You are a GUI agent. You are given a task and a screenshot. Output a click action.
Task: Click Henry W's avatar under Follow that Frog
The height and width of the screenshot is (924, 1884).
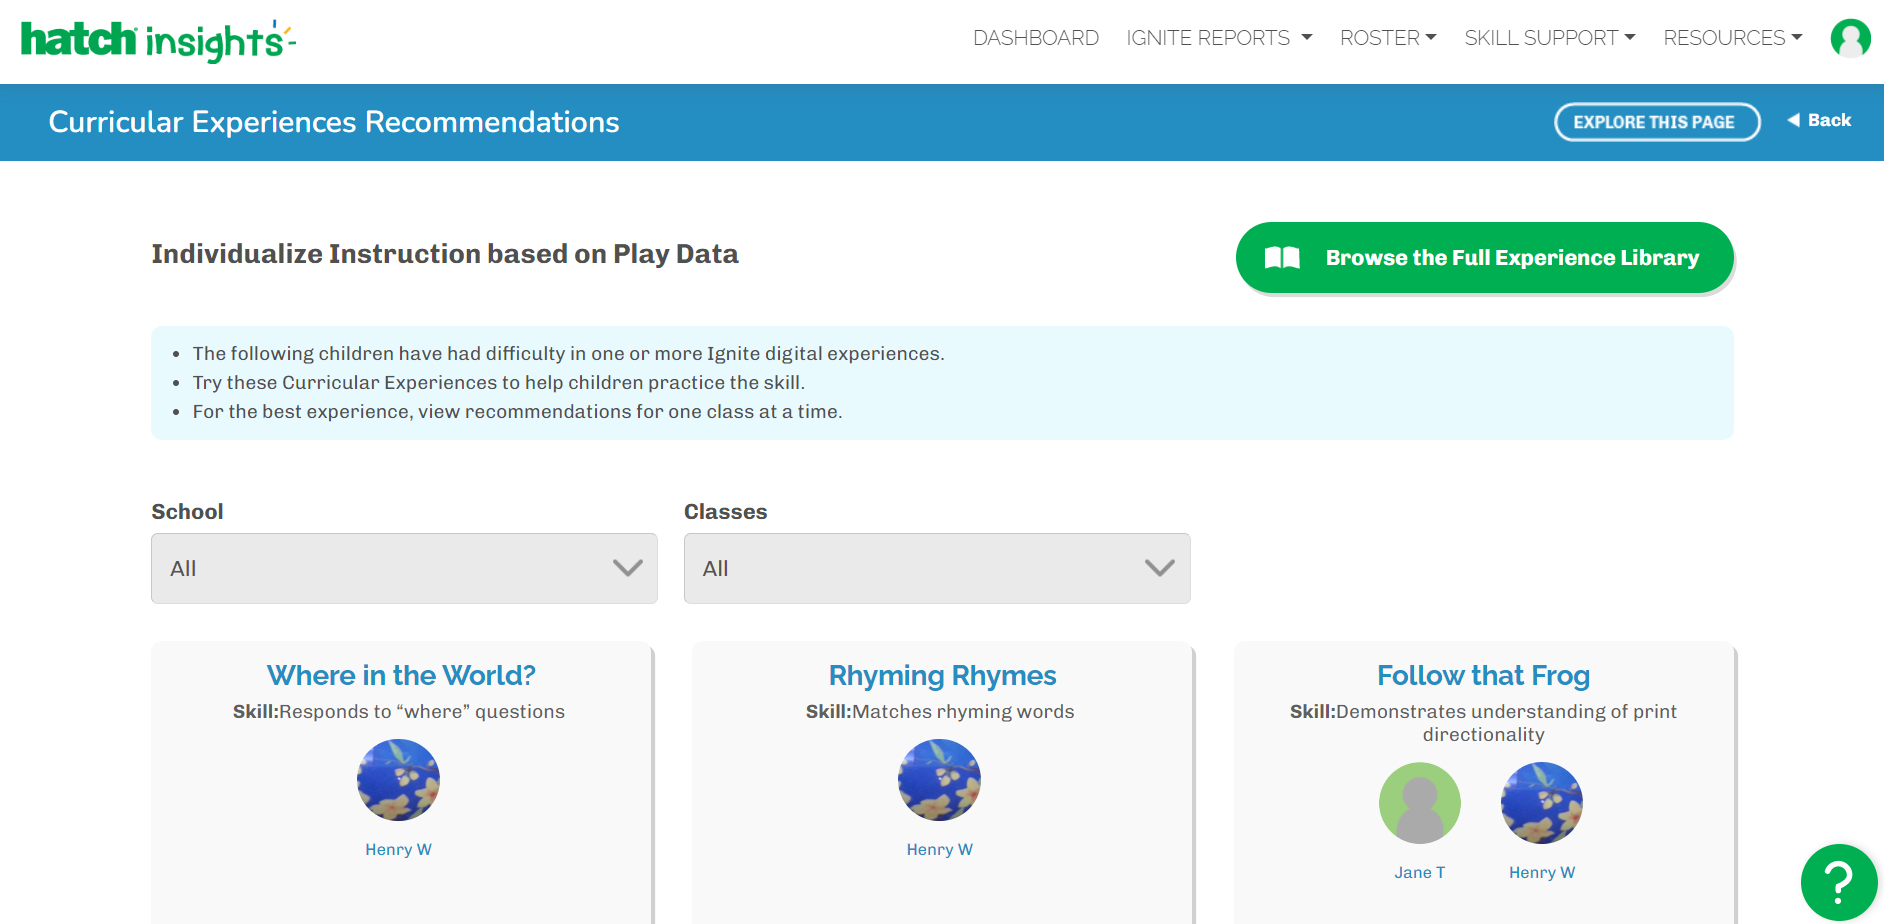[1541, 803]
